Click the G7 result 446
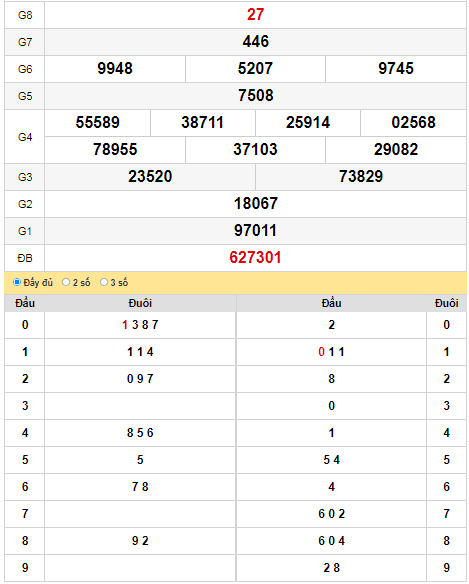The height and width of the screenshot is (584, 469). click(x=255, y=41)
